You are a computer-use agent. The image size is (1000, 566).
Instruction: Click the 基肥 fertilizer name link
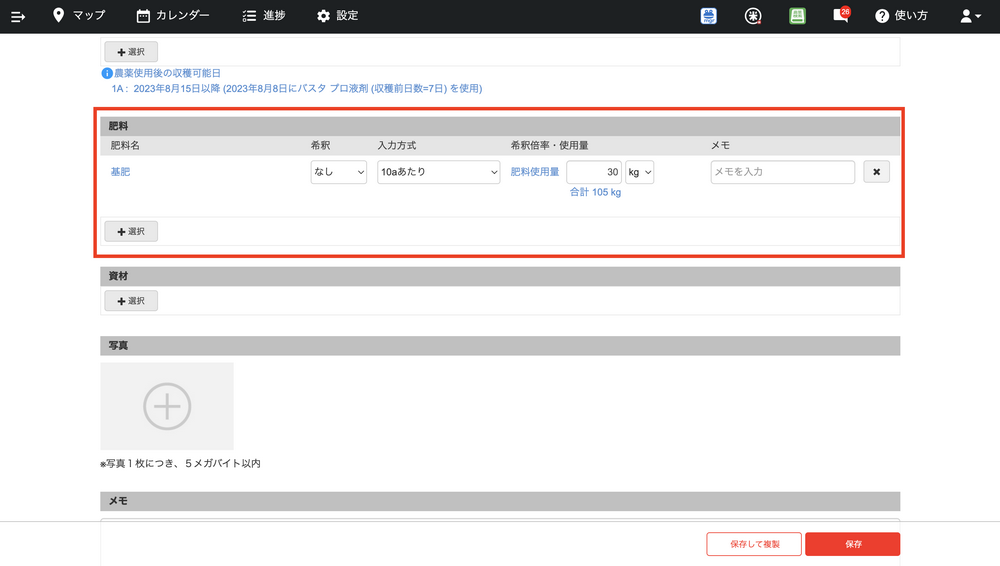point(120,172)
